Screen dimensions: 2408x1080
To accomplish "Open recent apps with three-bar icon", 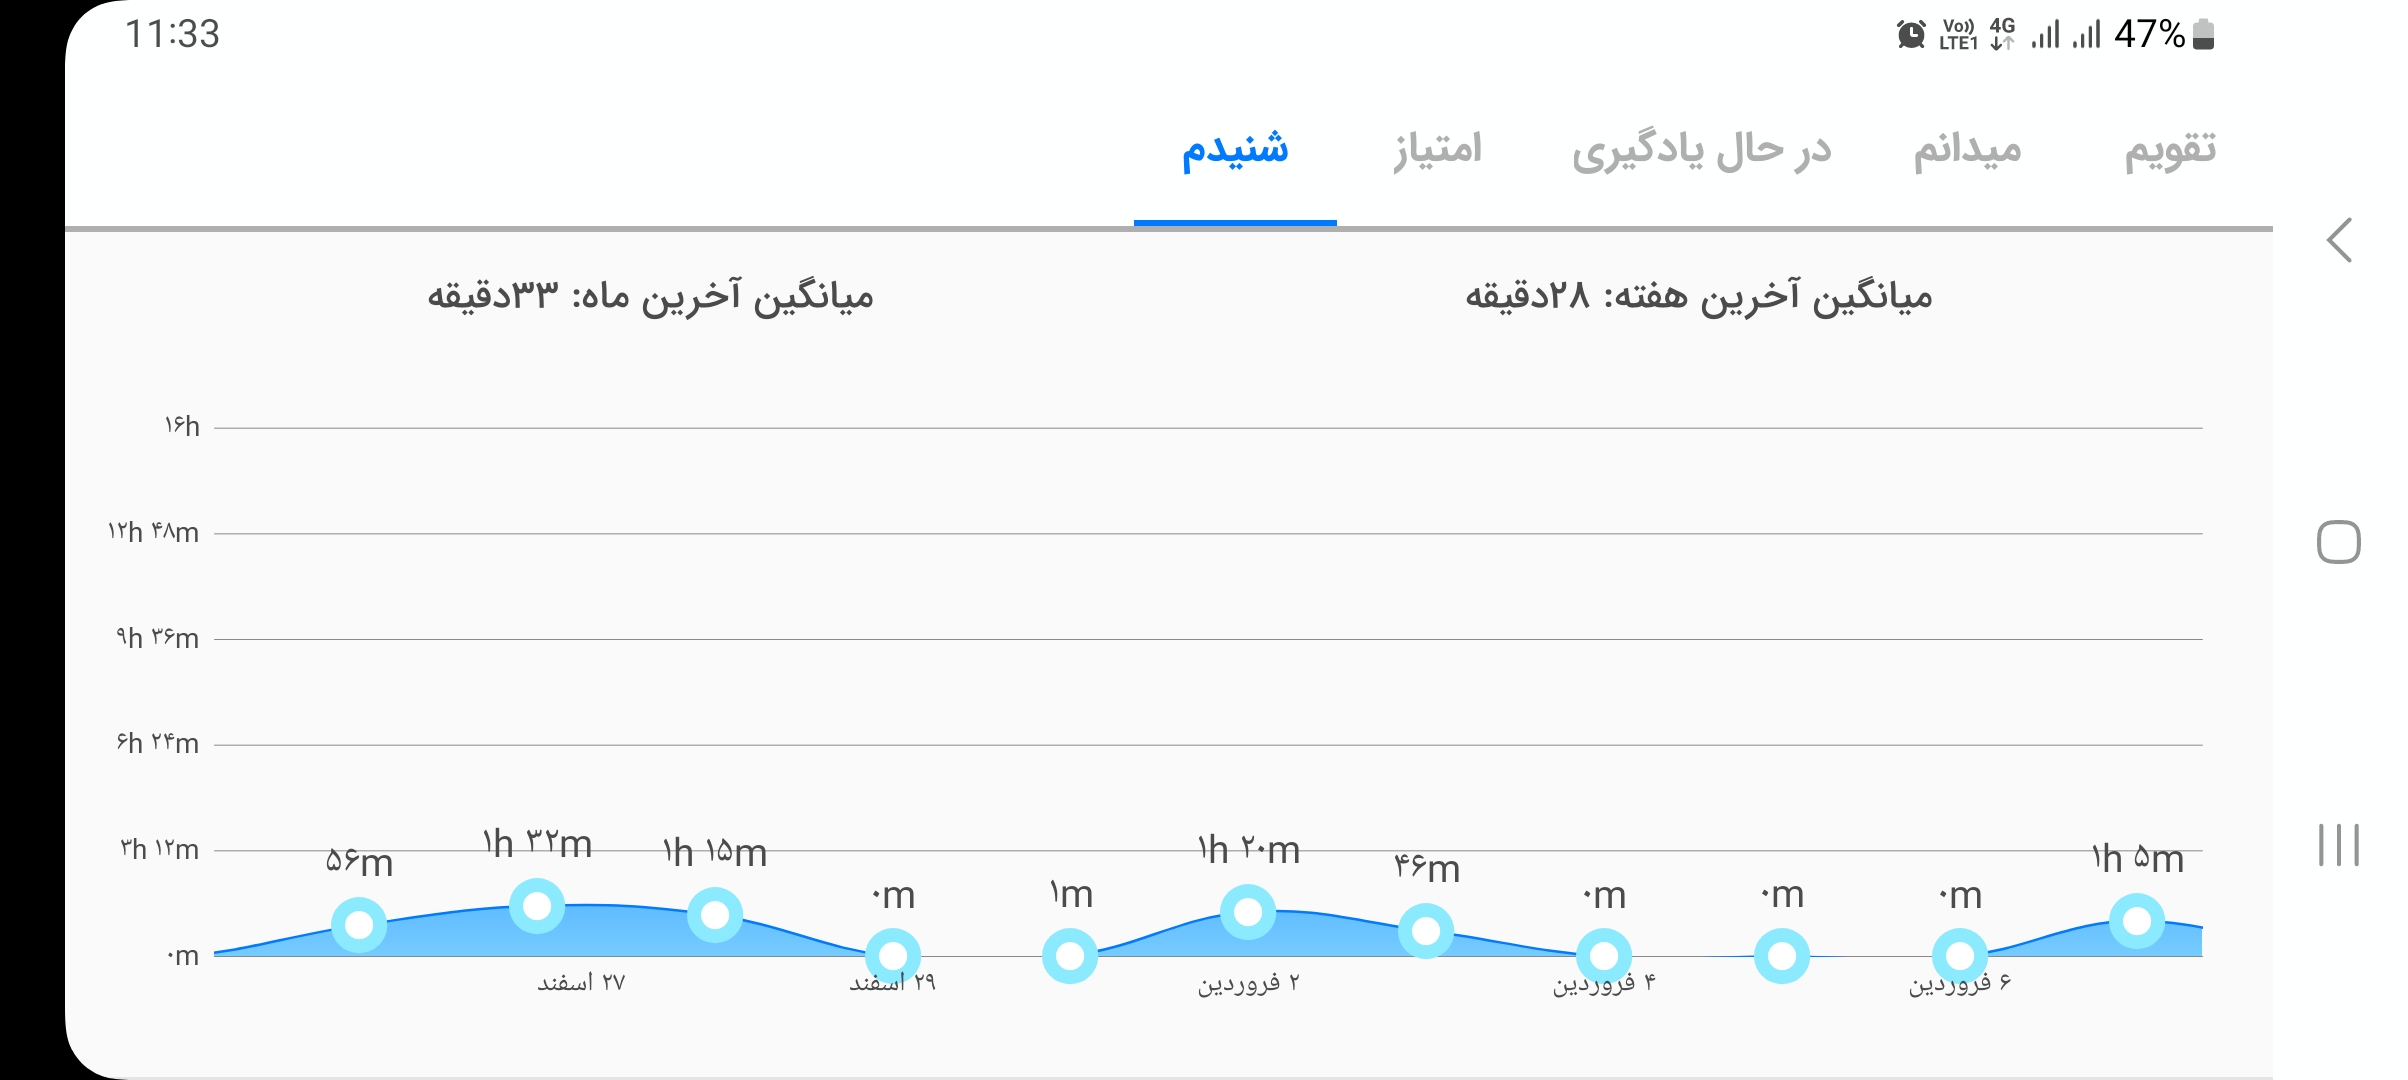I will point(2339,845).
